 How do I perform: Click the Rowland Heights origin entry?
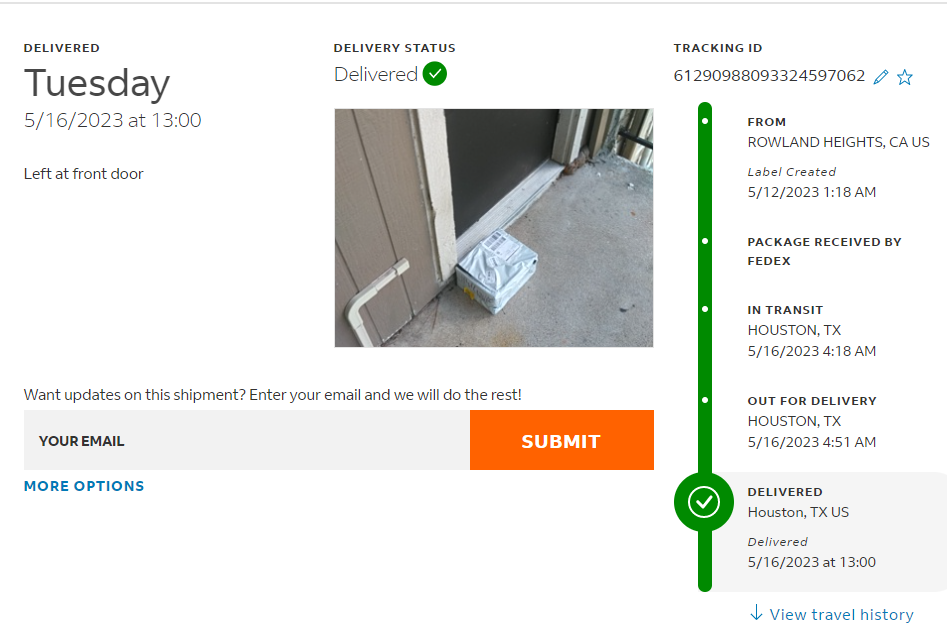838,142
